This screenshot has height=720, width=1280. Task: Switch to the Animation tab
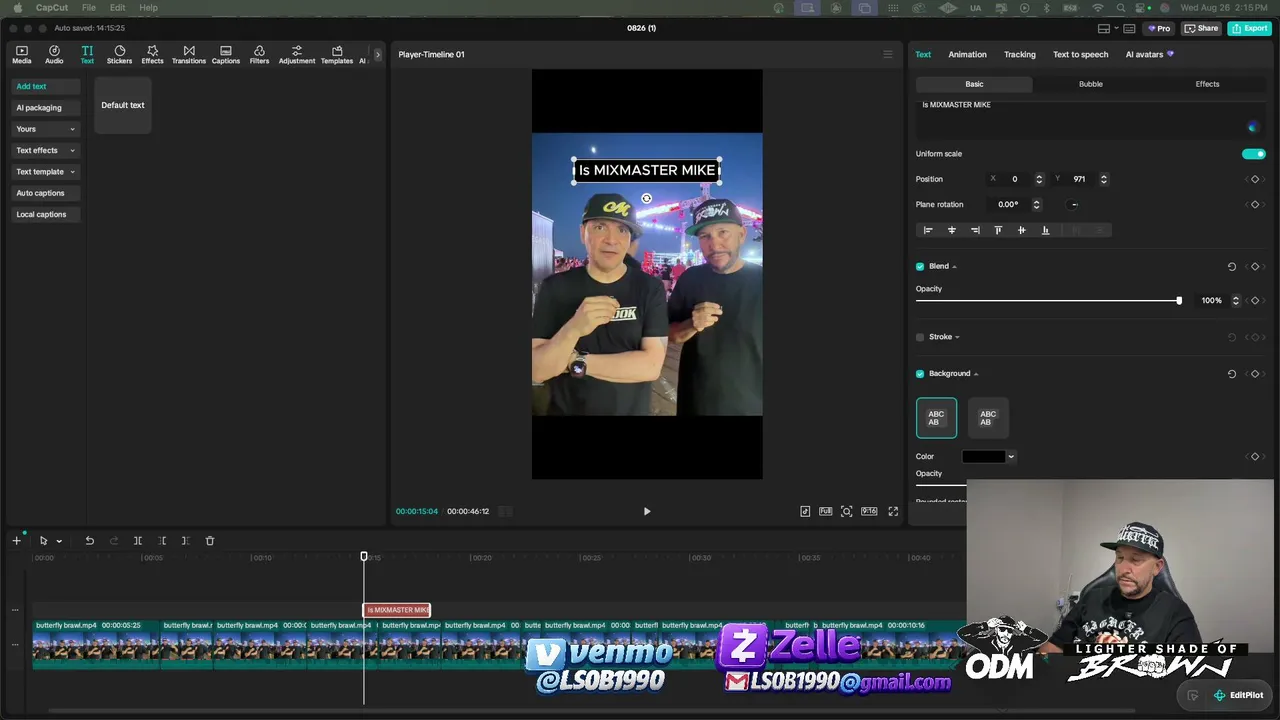(967, 54)
